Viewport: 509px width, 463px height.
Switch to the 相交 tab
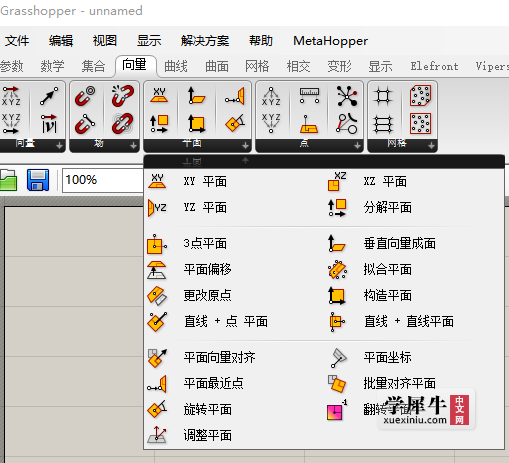click(x=298, y=66)
